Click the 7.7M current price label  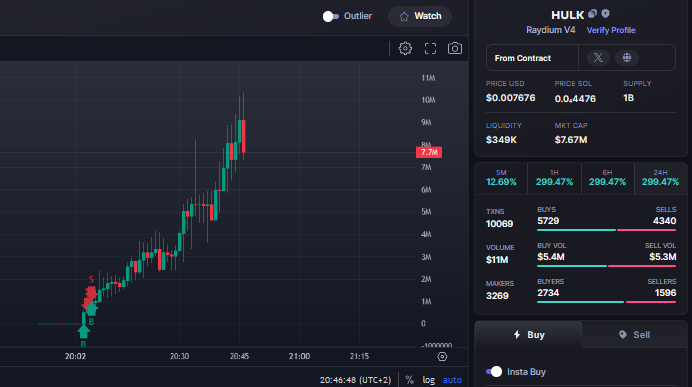click(429, 152)
